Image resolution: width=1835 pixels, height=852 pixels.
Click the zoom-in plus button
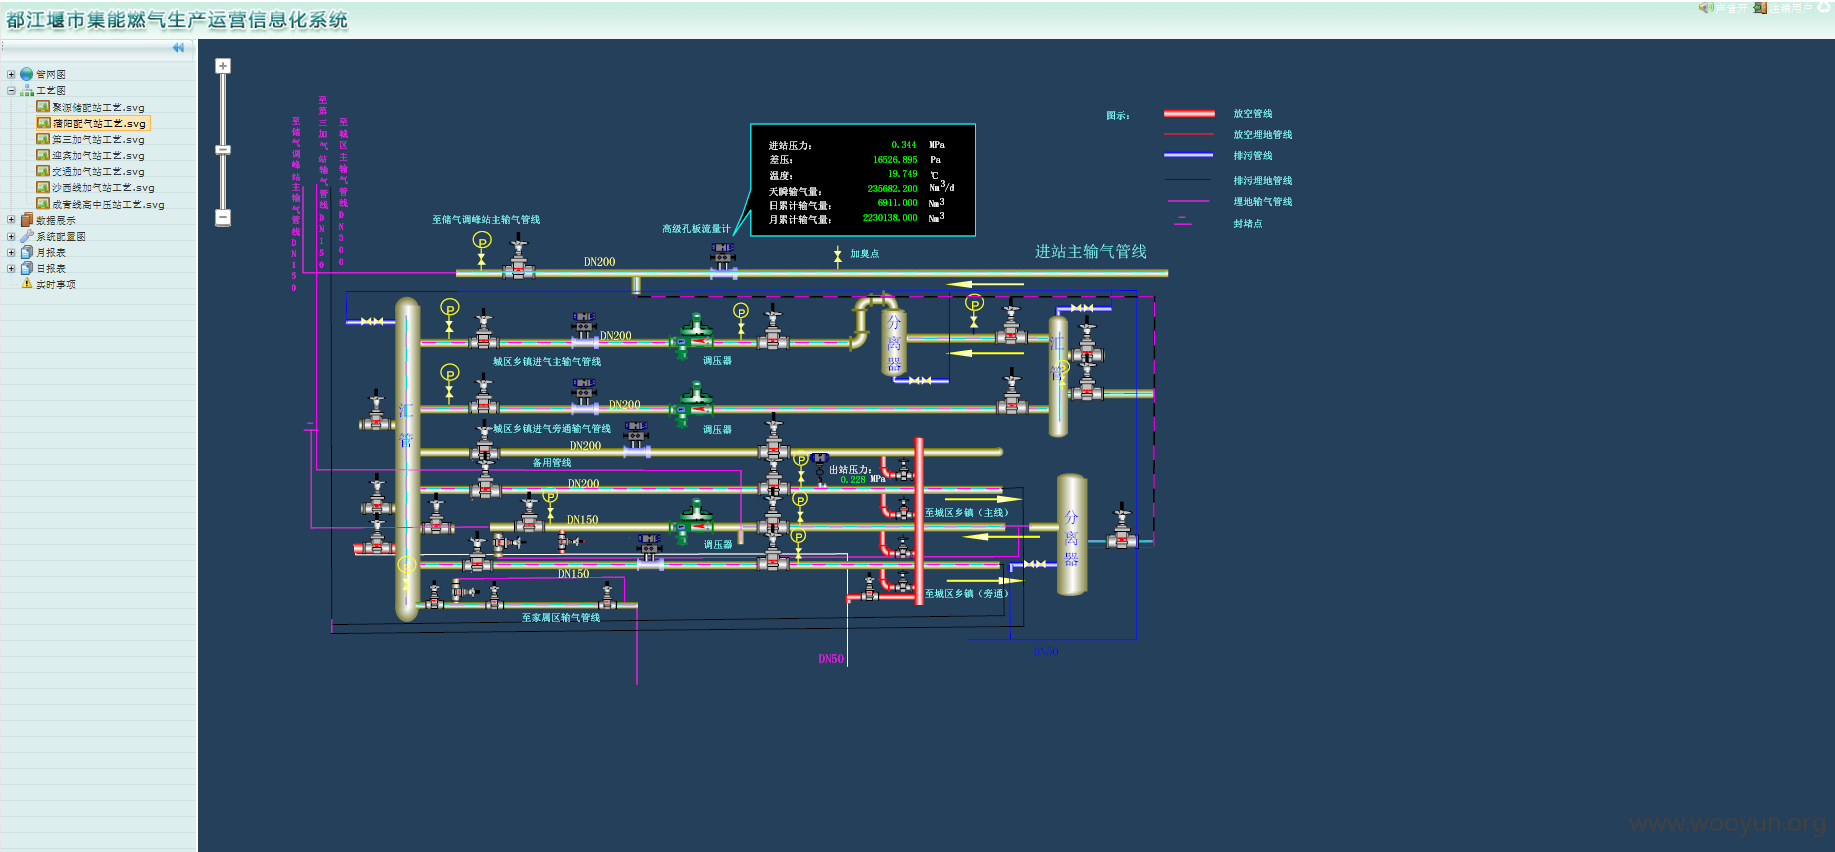tap(223, 66)
